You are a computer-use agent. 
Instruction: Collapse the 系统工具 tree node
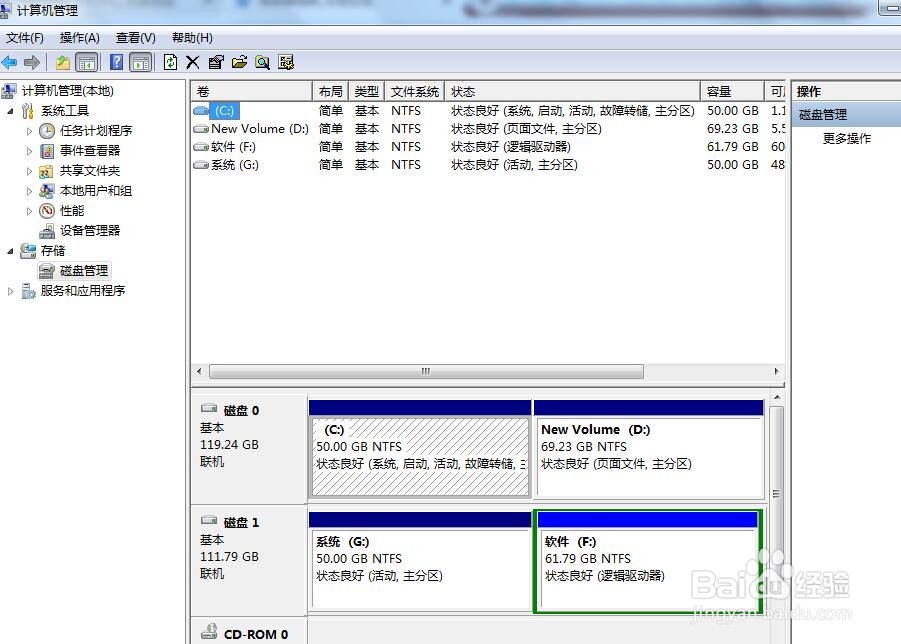pyautogui.click(x=10, y=111)
